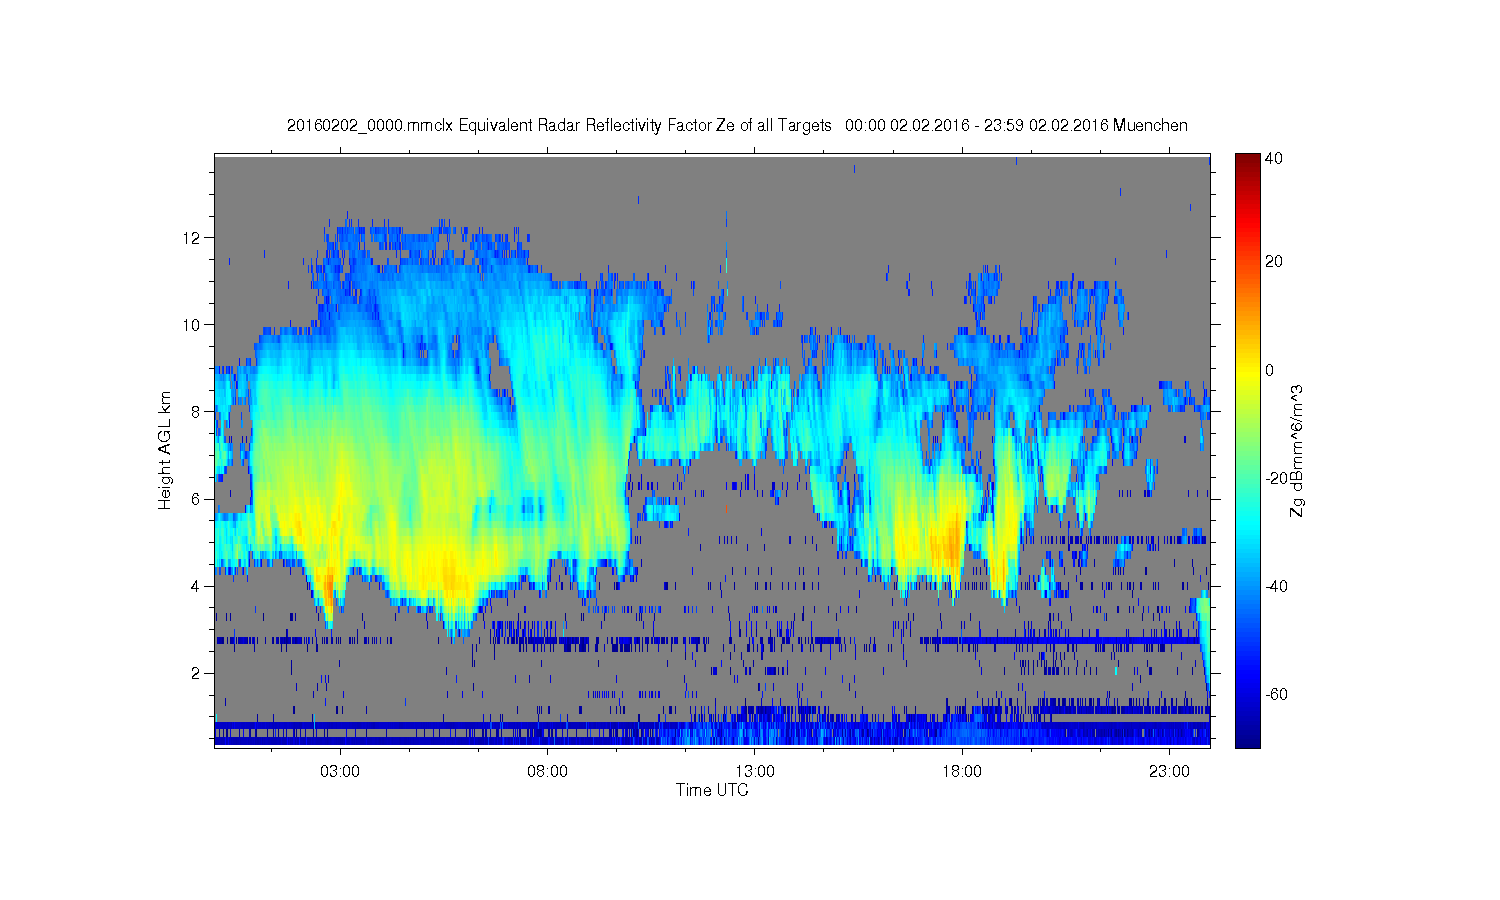The image size is (1500, 900).
Task: Click the yellow section of the colorbar
Action: (1247, 375)
